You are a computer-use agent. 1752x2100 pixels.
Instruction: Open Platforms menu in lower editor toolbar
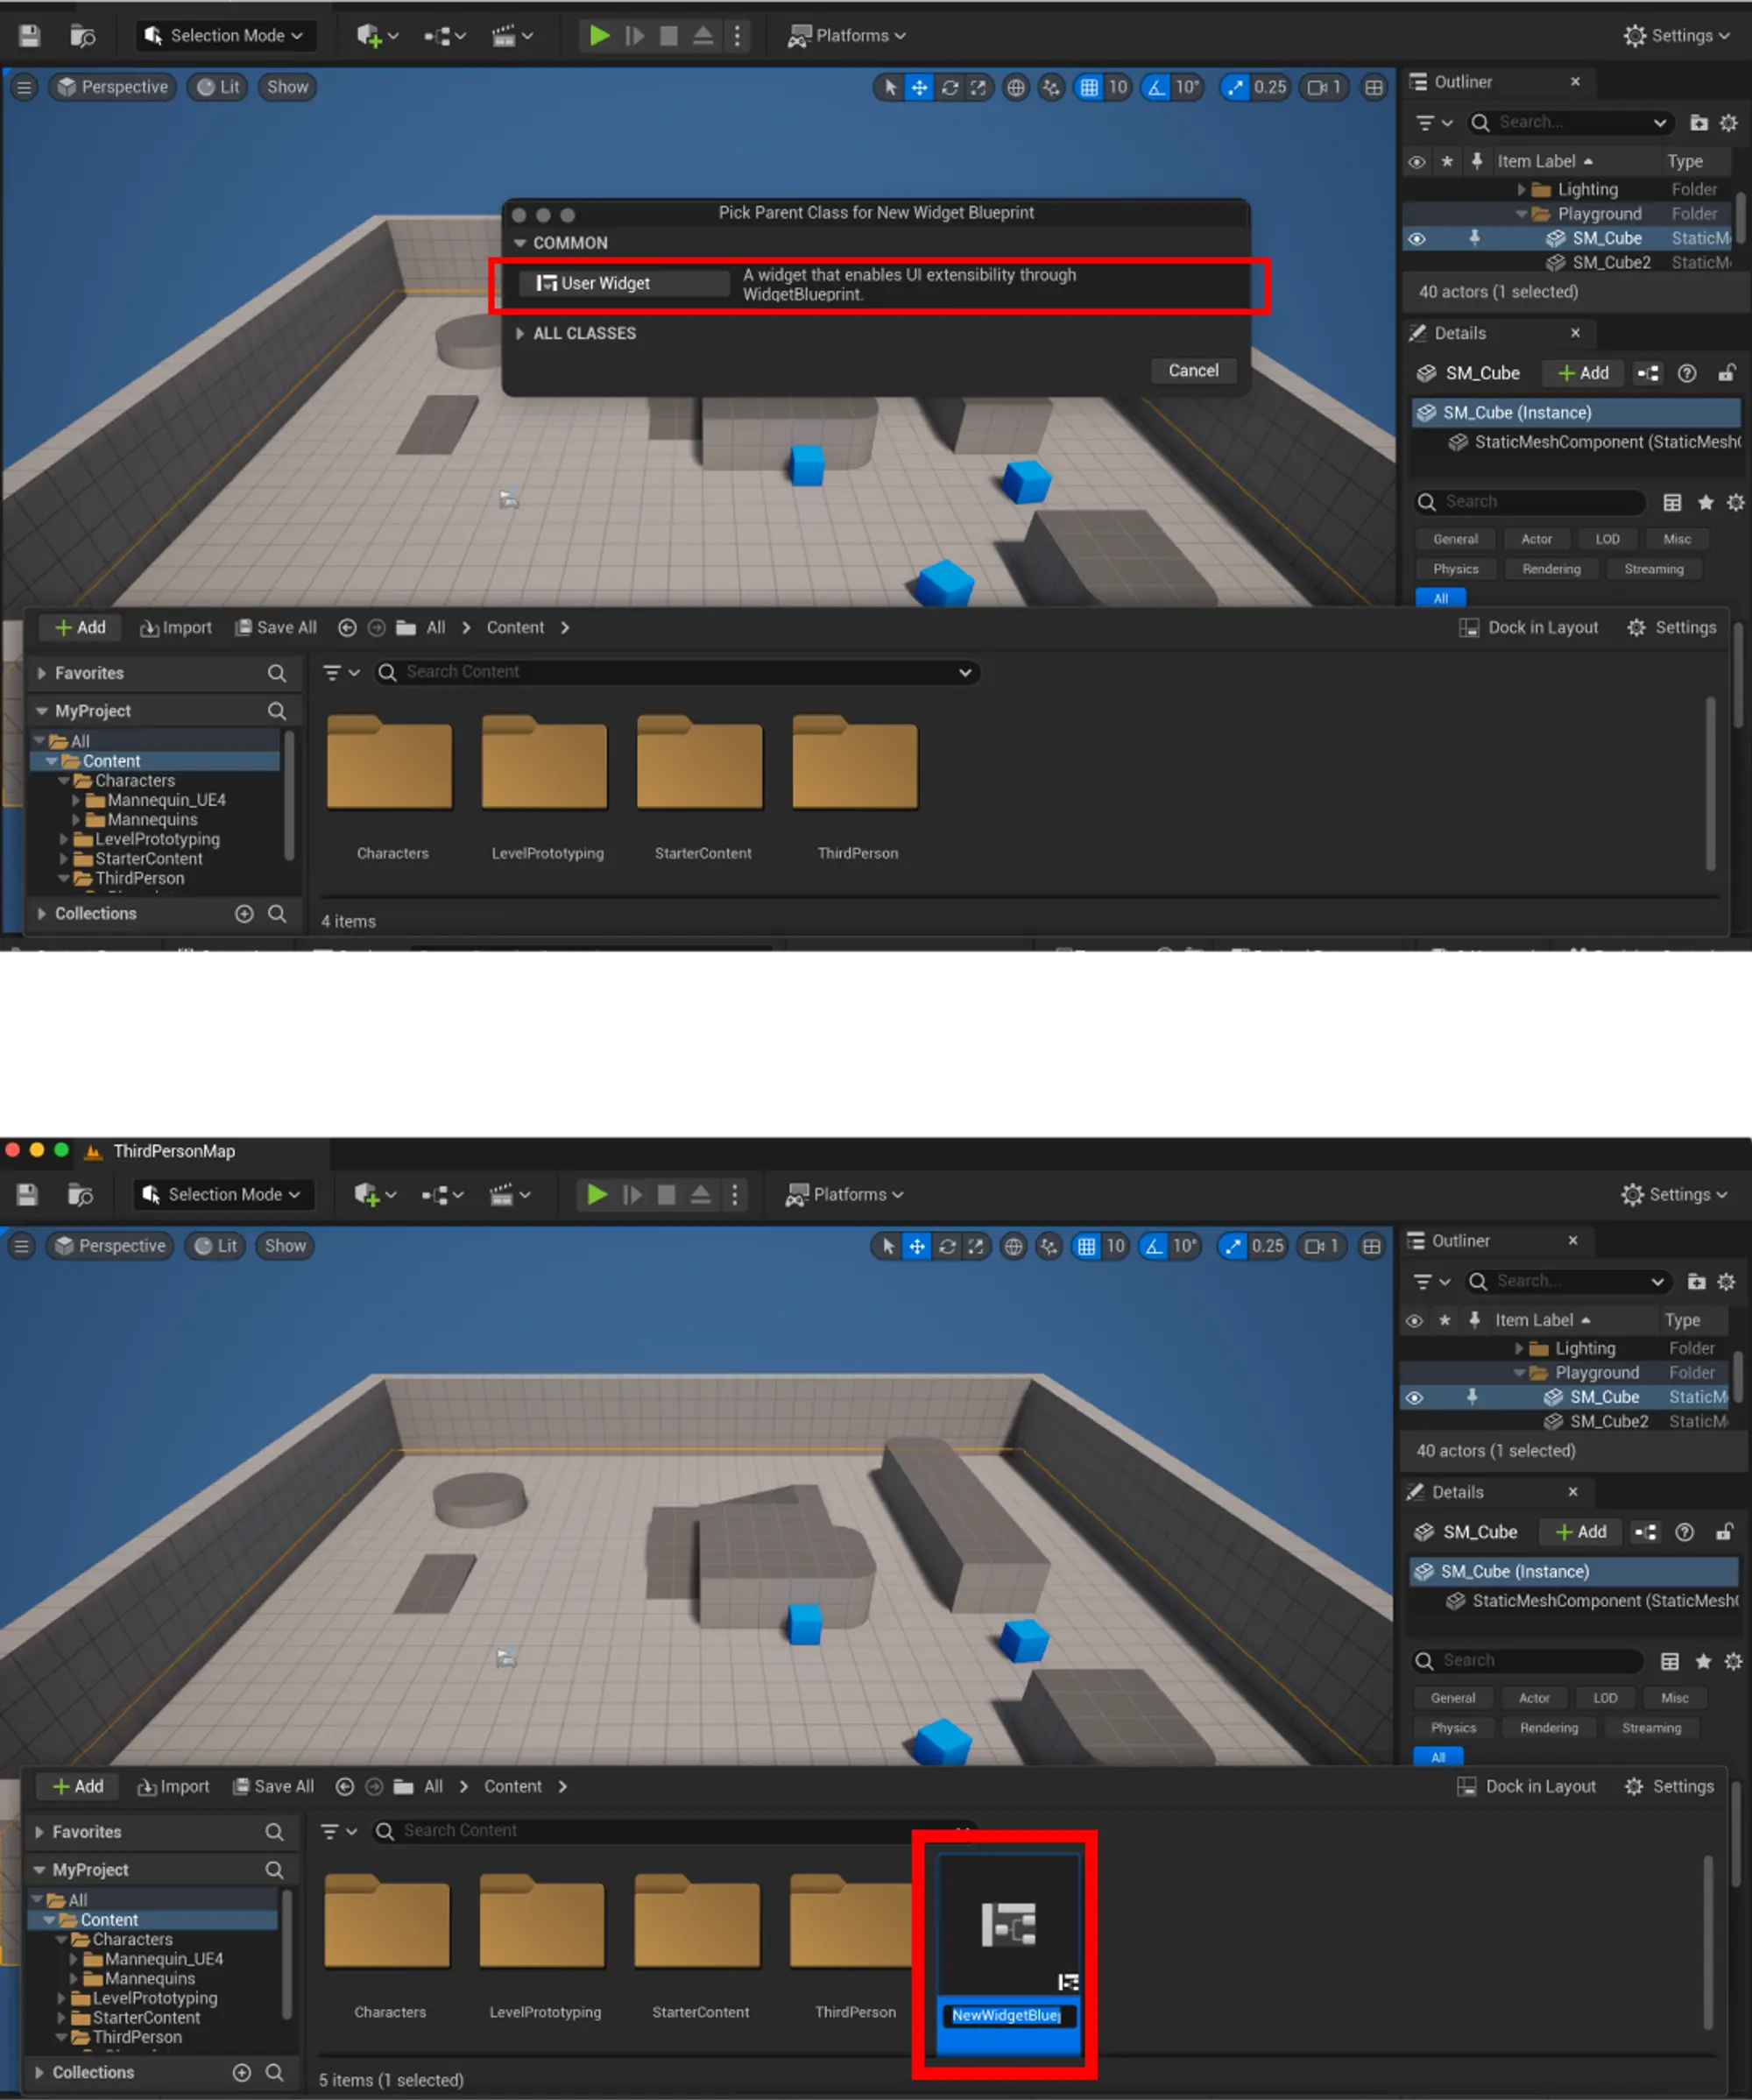coord(845,1194)
